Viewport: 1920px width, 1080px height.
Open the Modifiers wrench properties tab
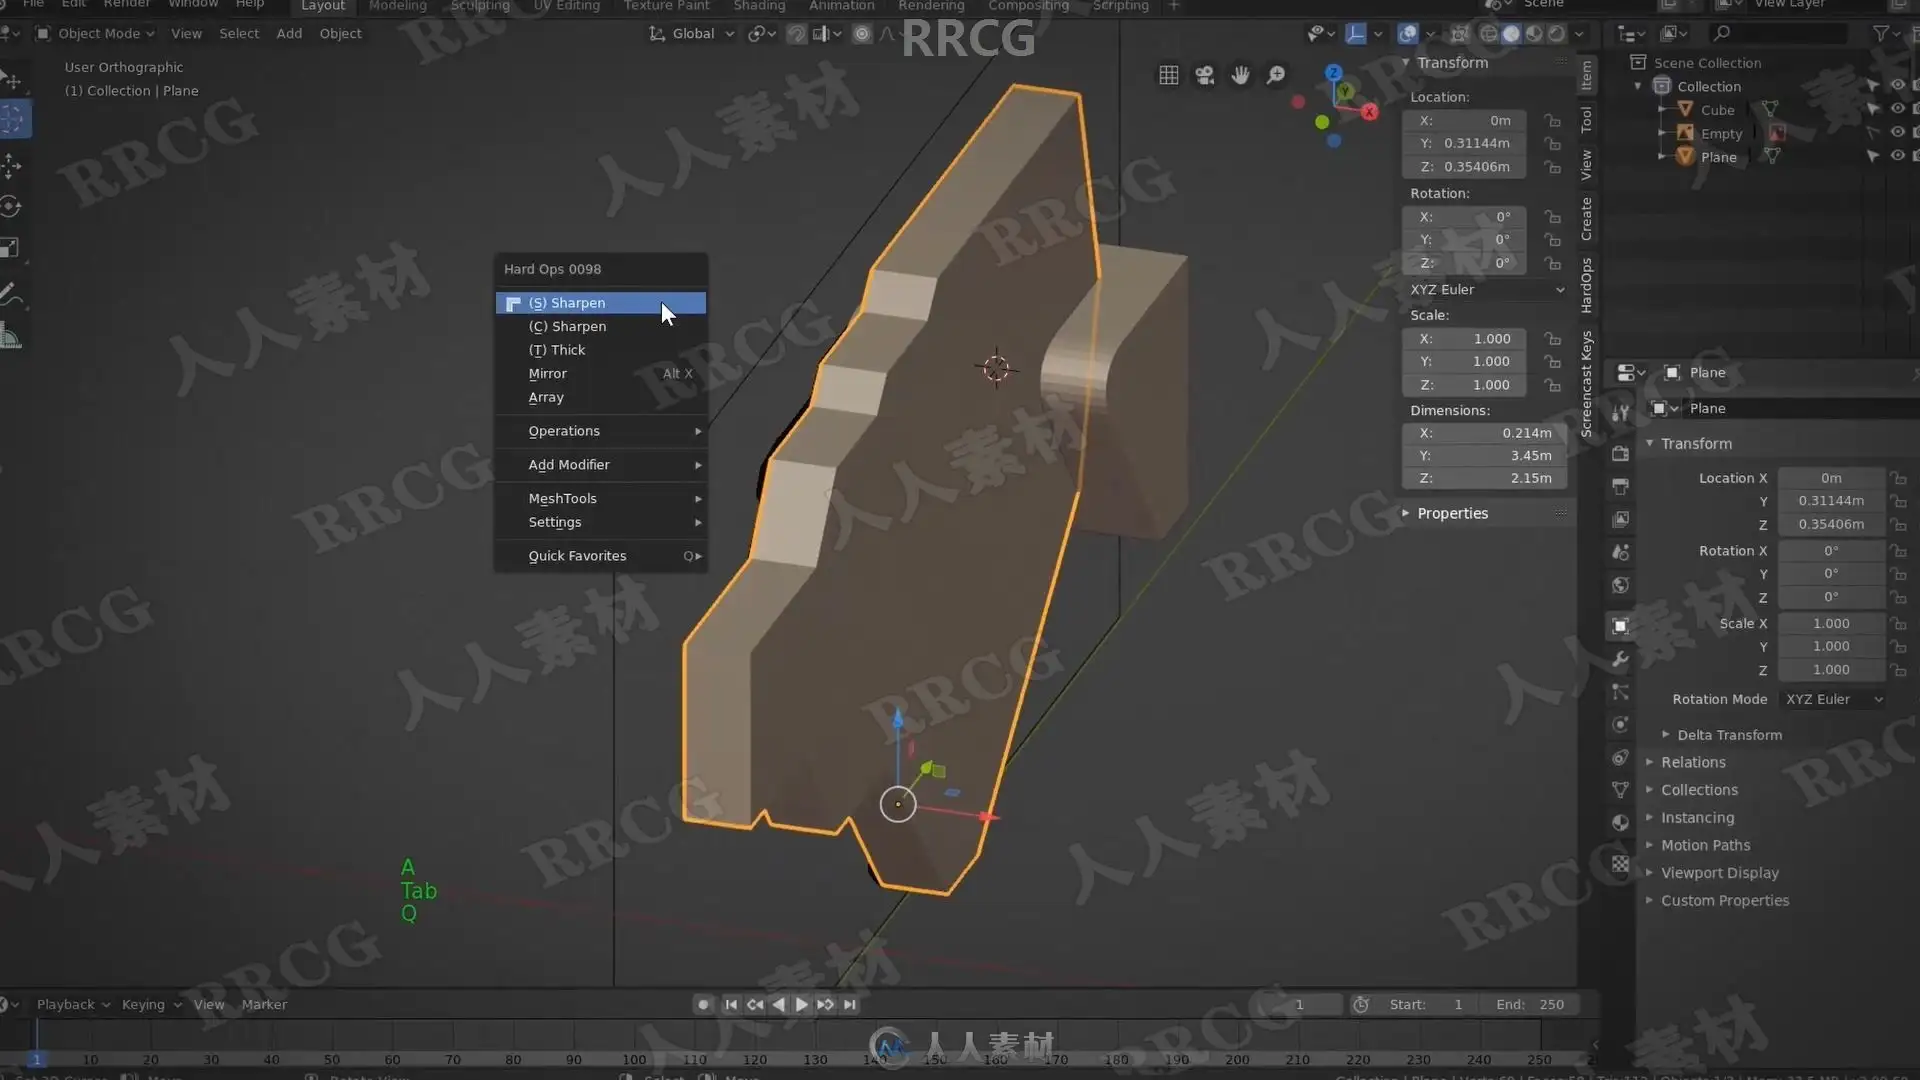[x=1620, y=659]
